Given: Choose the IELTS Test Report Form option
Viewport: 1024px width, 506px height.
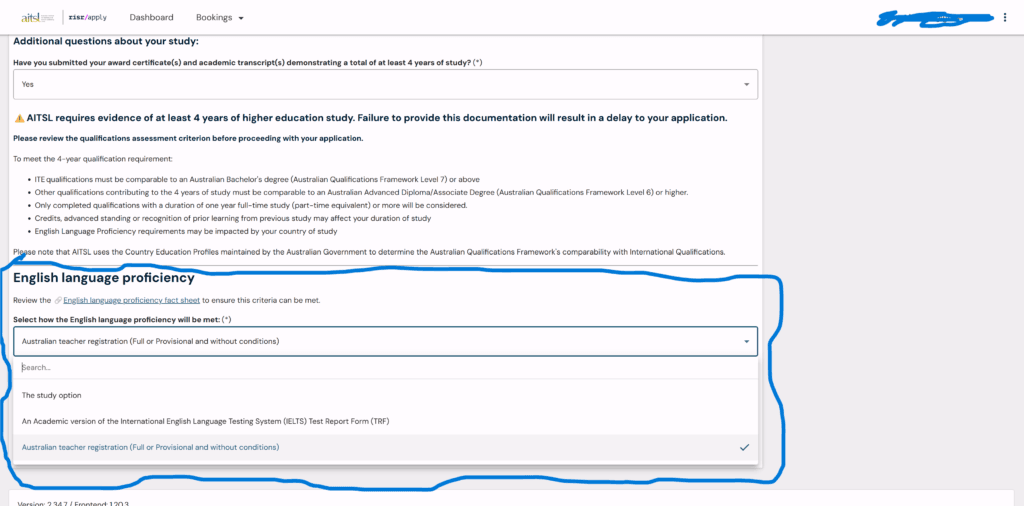Looking at the screenshot, I should click(205, 421).
